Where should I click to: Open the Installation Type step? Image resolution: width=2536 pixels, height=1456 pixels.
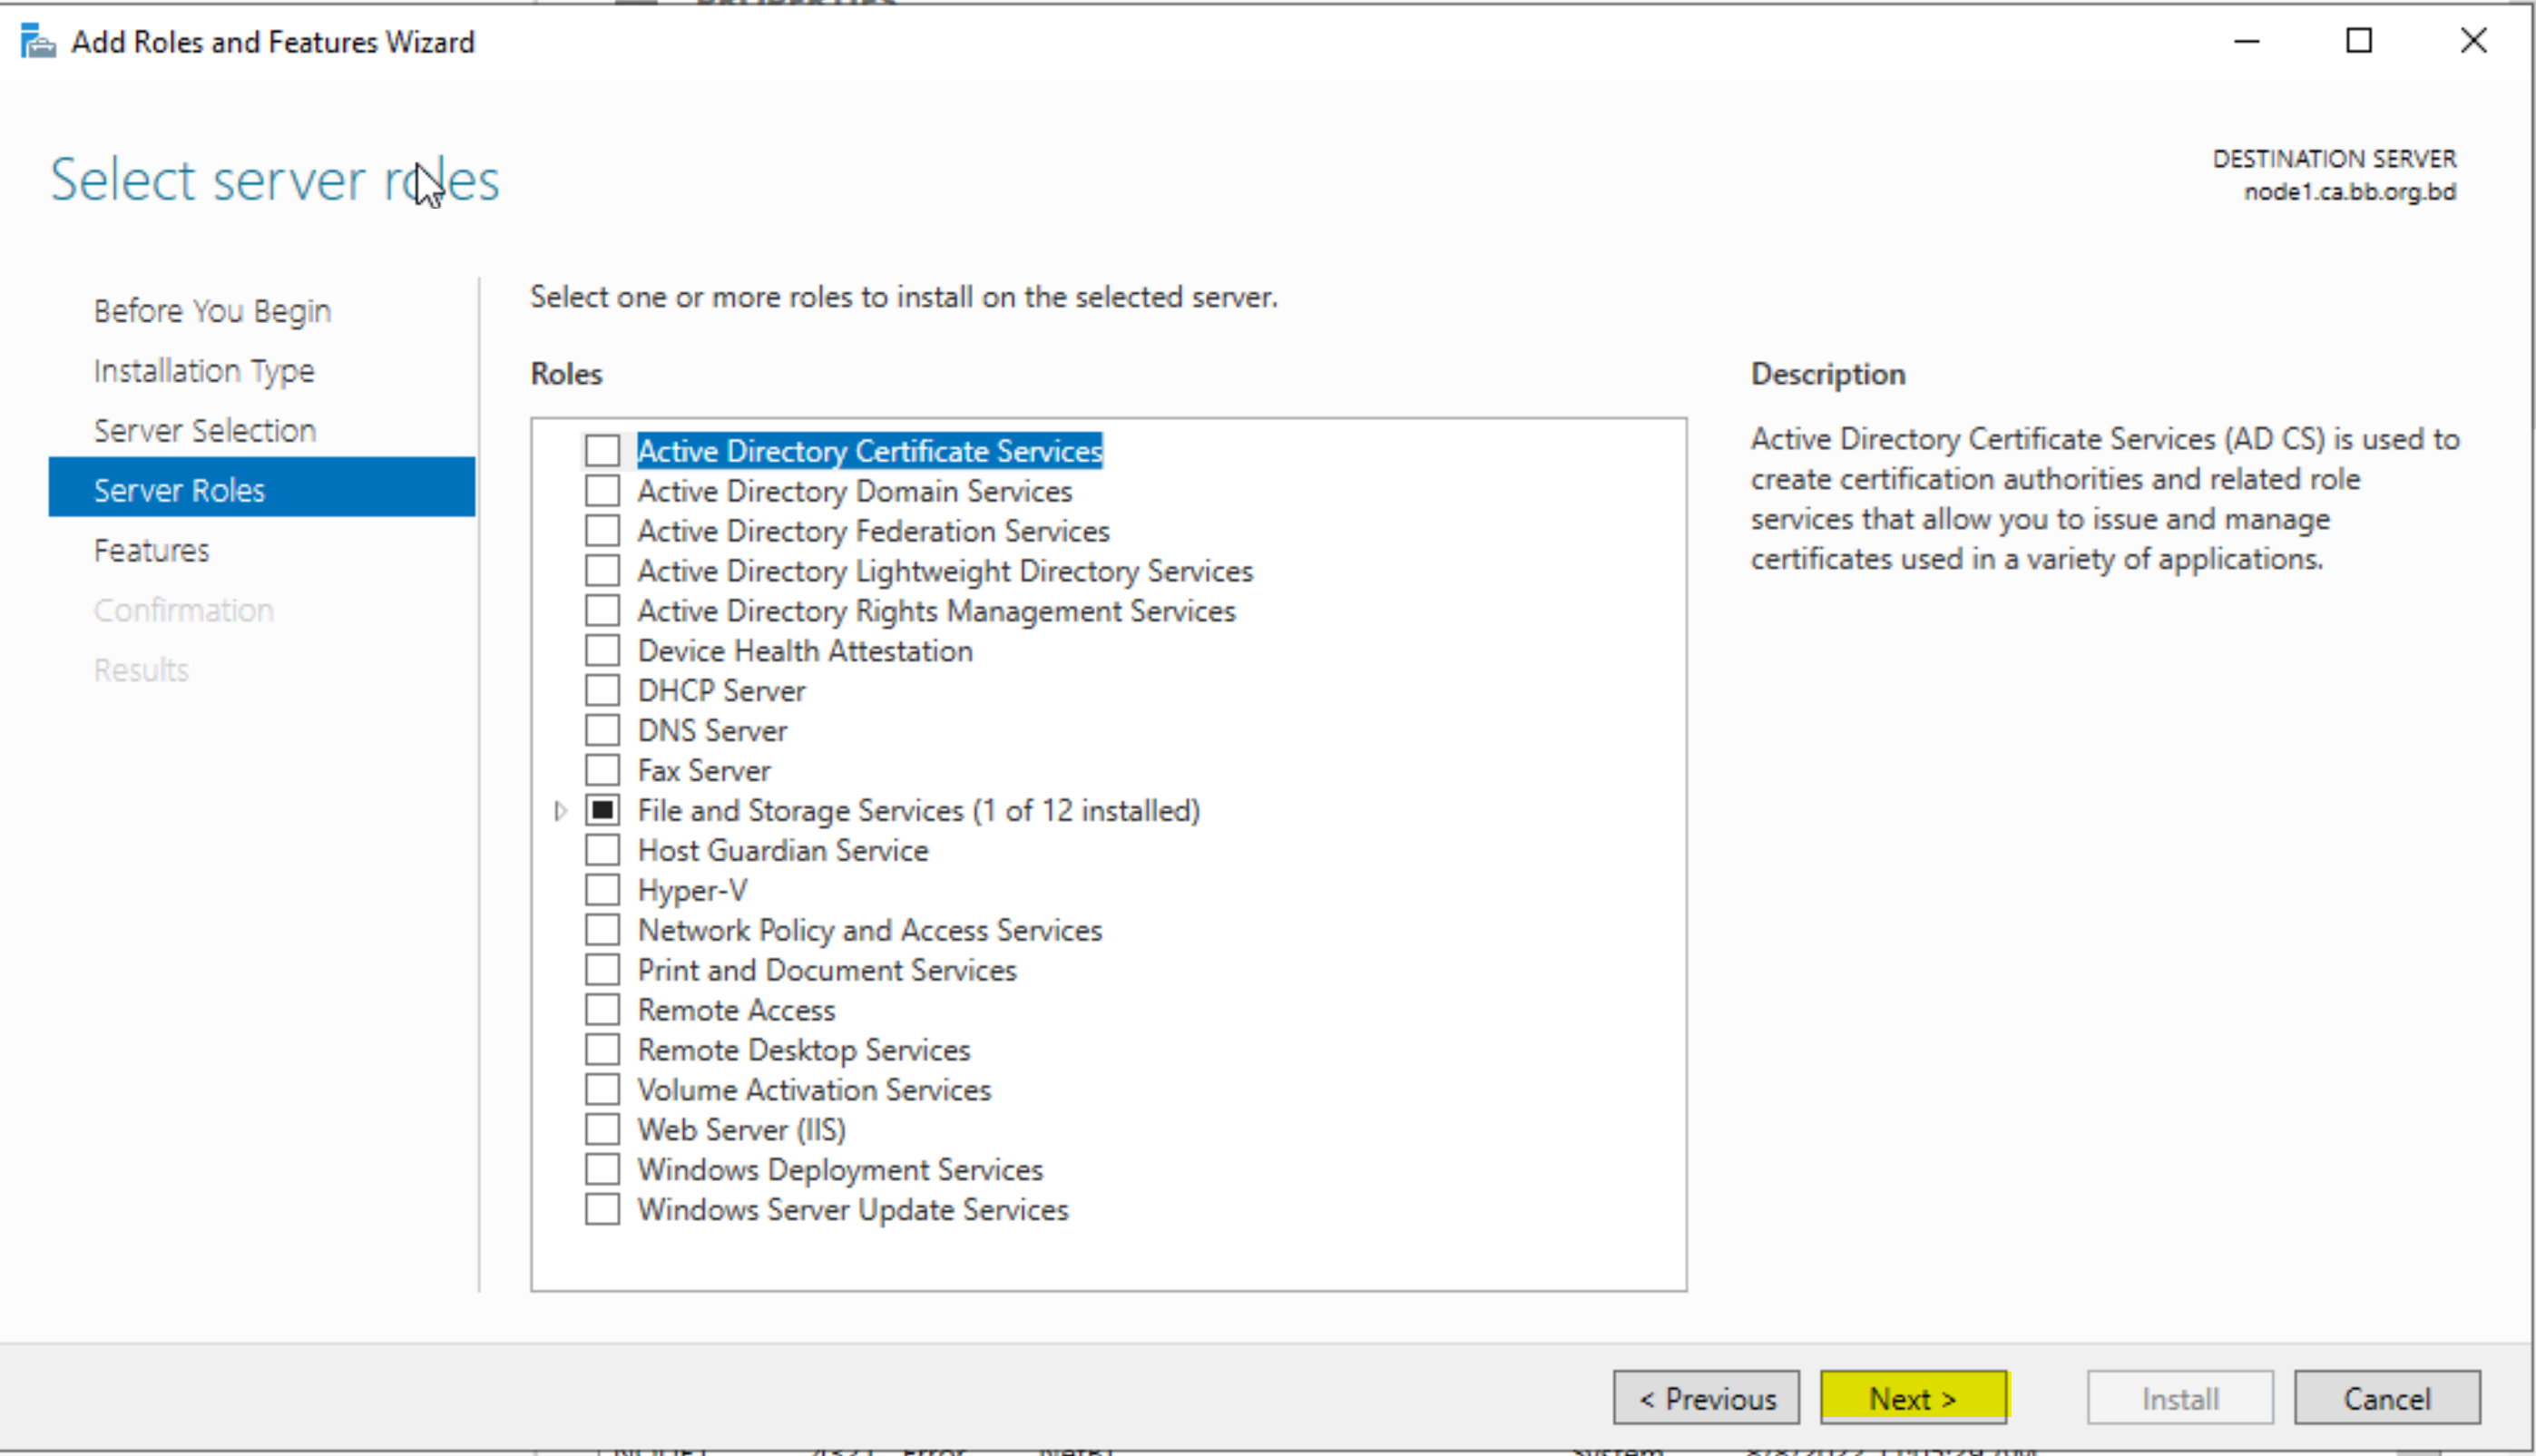pyautogui.click(x=204, y=371)
